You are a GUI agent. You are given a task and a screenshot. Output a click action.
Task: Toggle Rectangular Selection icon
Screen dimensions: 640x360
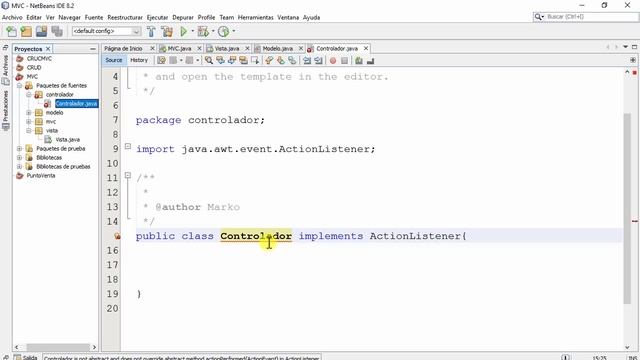tap(255, 60)
